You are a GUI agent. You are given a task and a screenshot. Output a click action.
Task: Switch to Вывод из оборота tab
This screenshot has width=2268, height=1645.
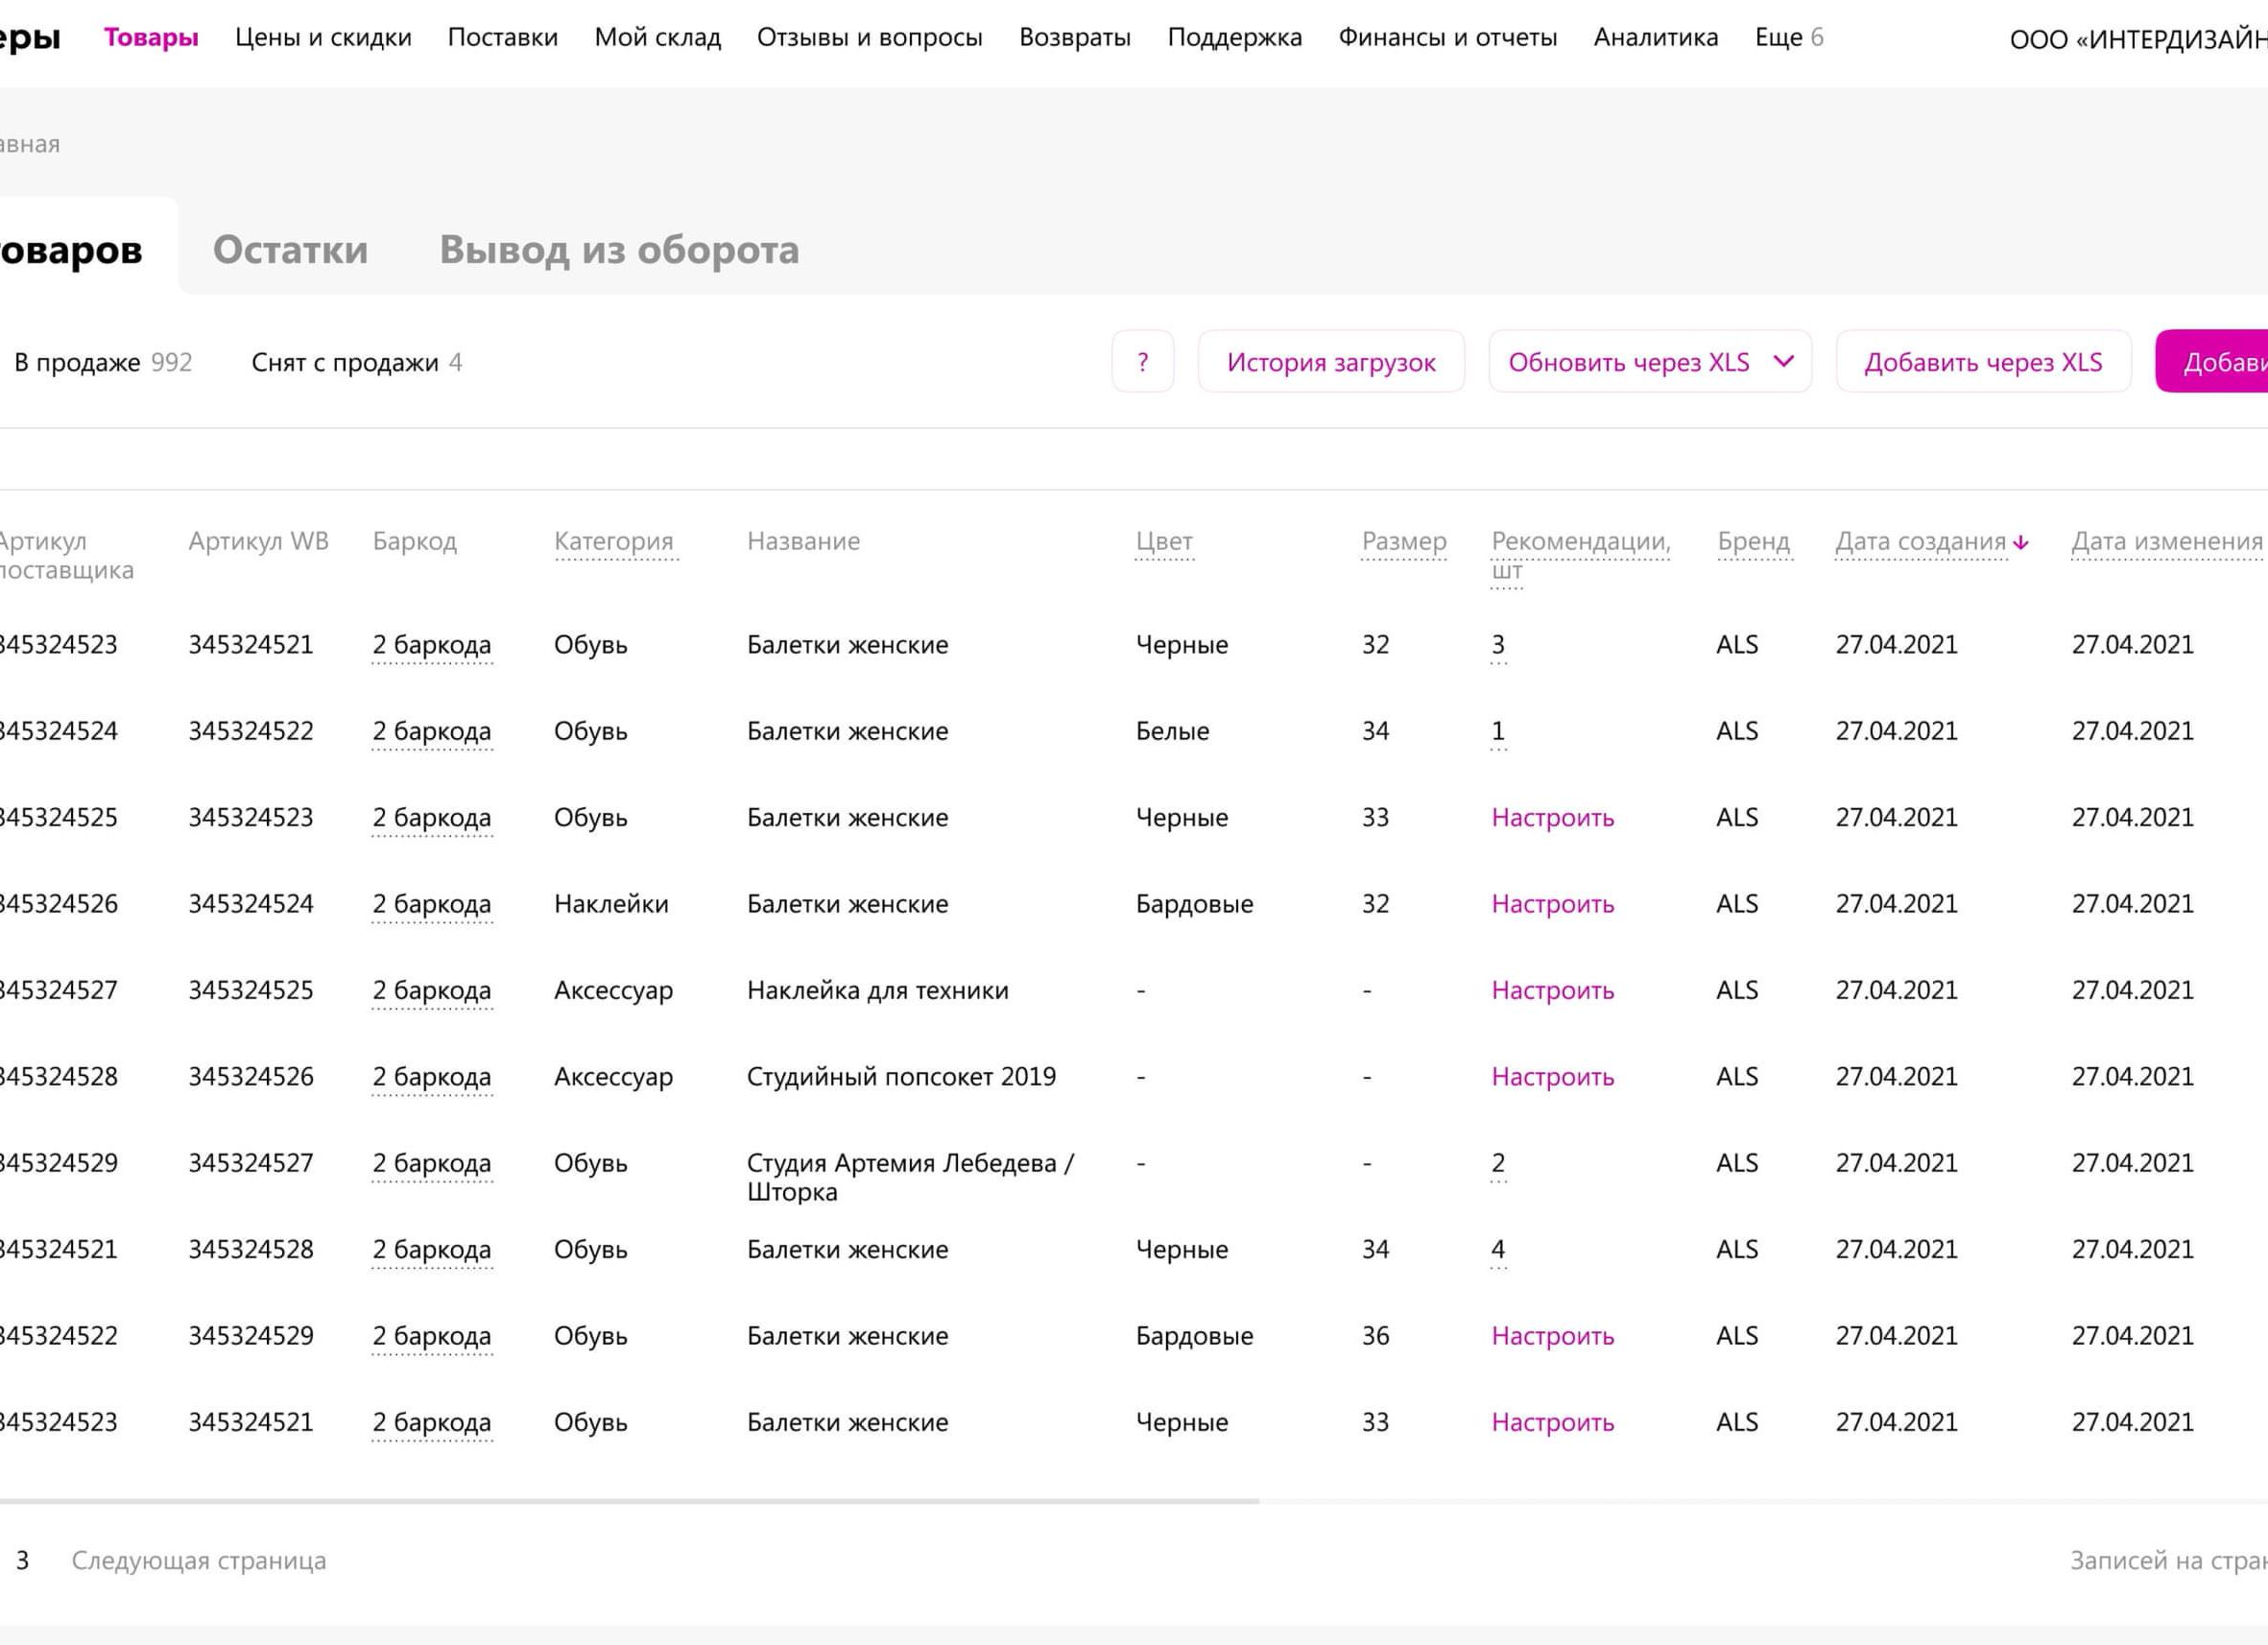[619, 249]
